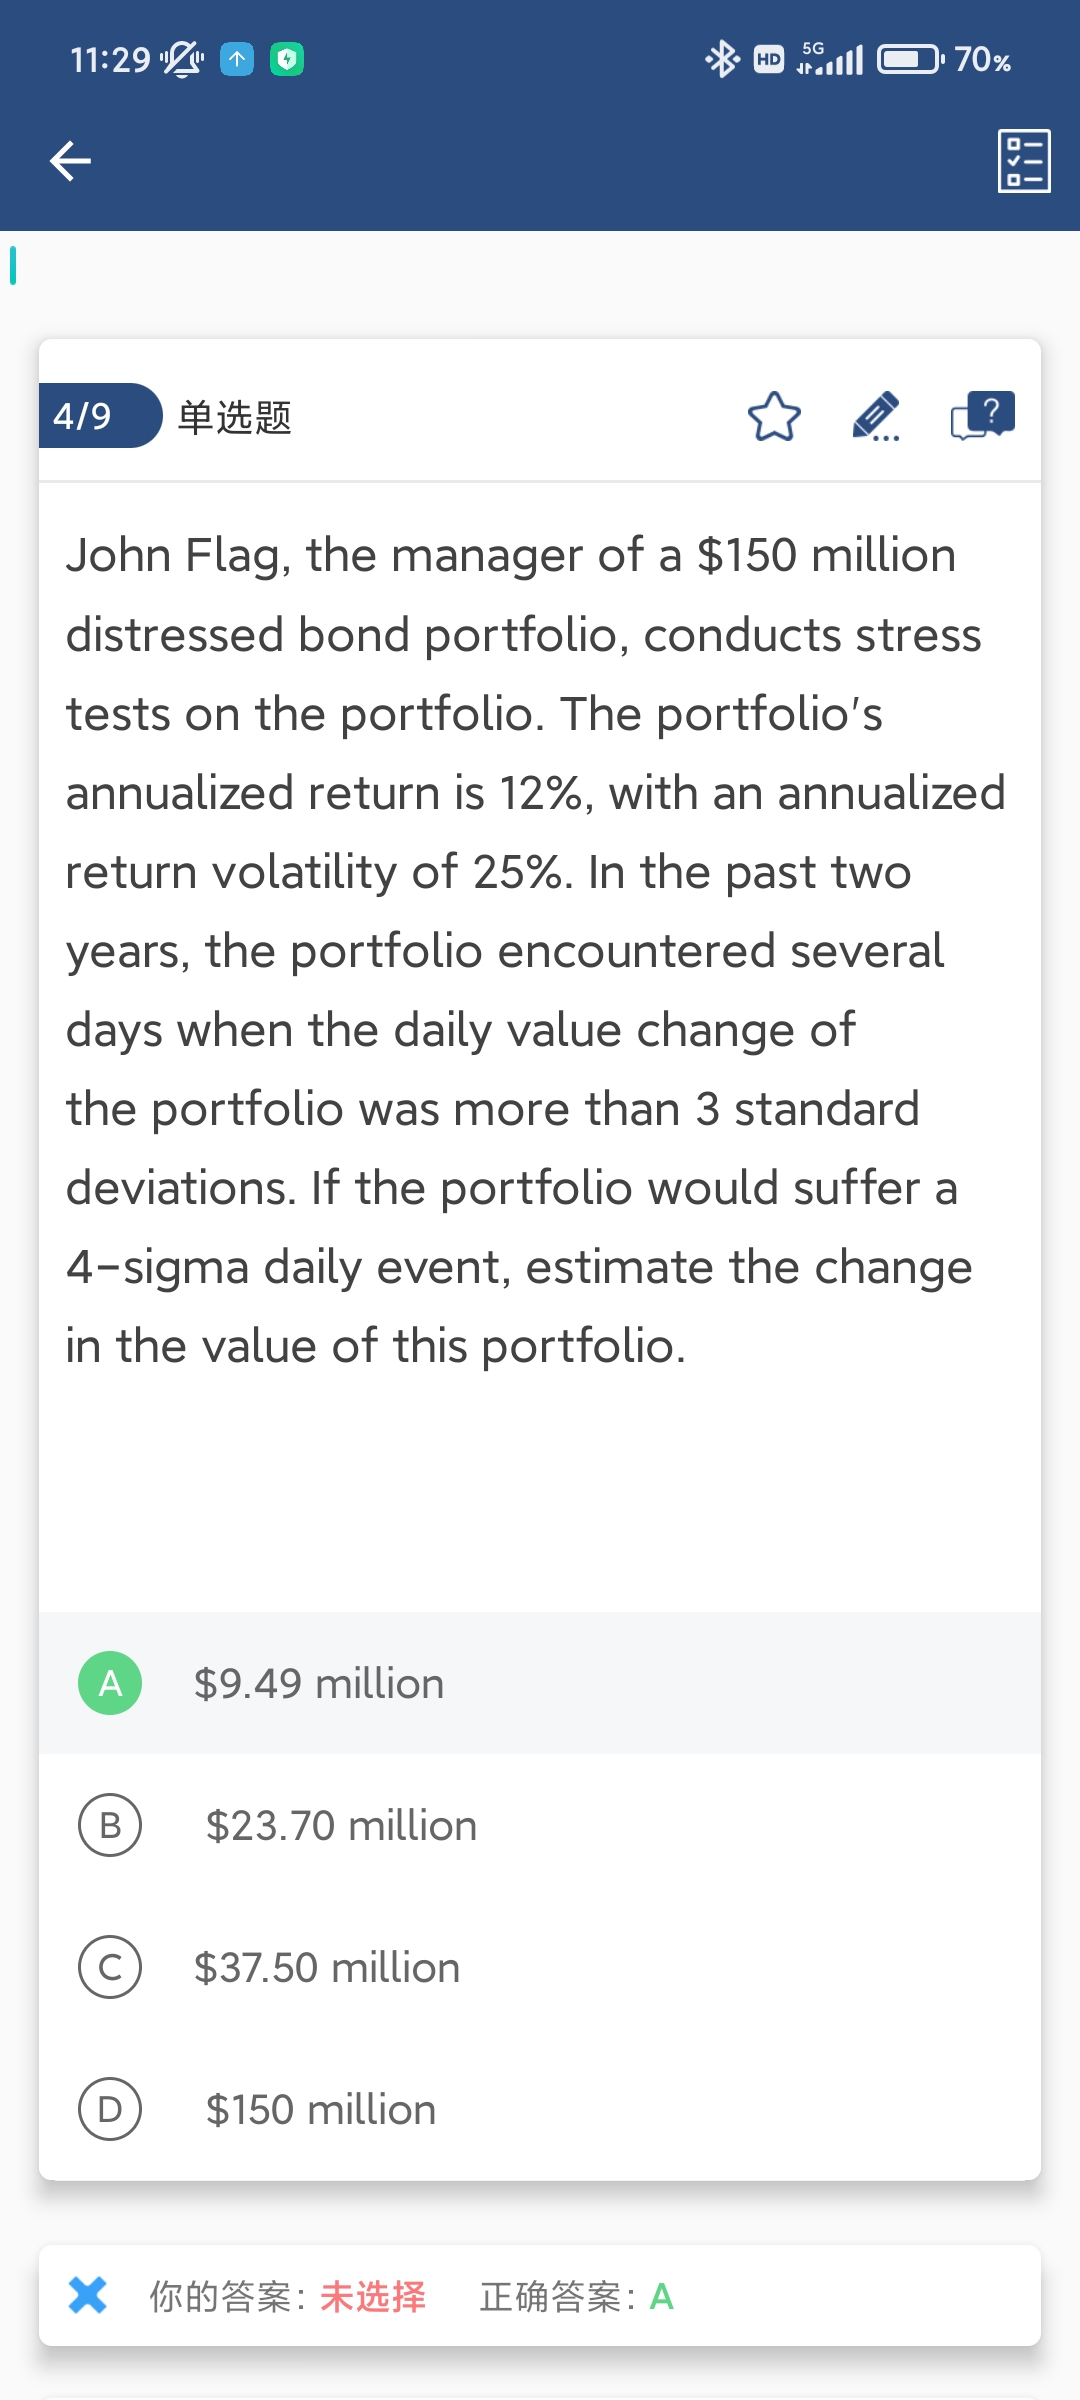Open the pencil notes icon
Screen dimensions: 1080x2400
tap(876, 417)
